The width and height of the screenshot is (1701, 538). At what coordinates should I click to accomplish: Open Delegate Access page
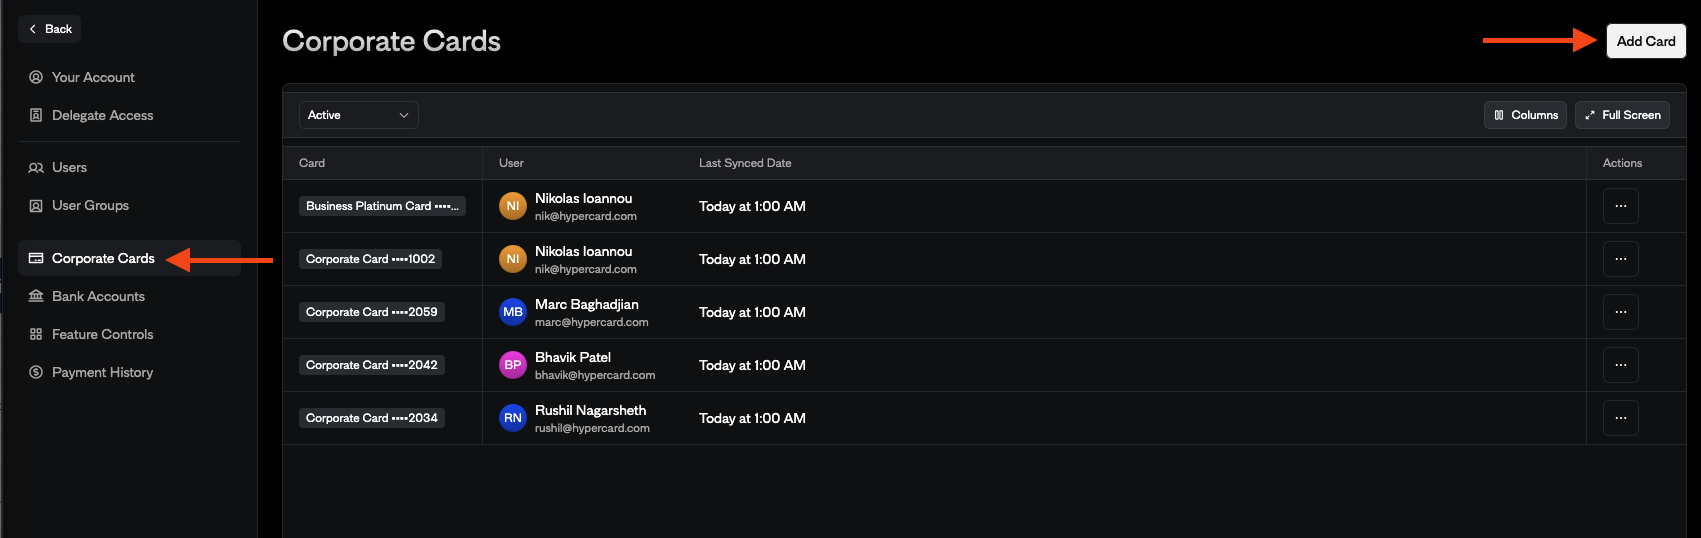pyautogui.click(x=101, y=115)
